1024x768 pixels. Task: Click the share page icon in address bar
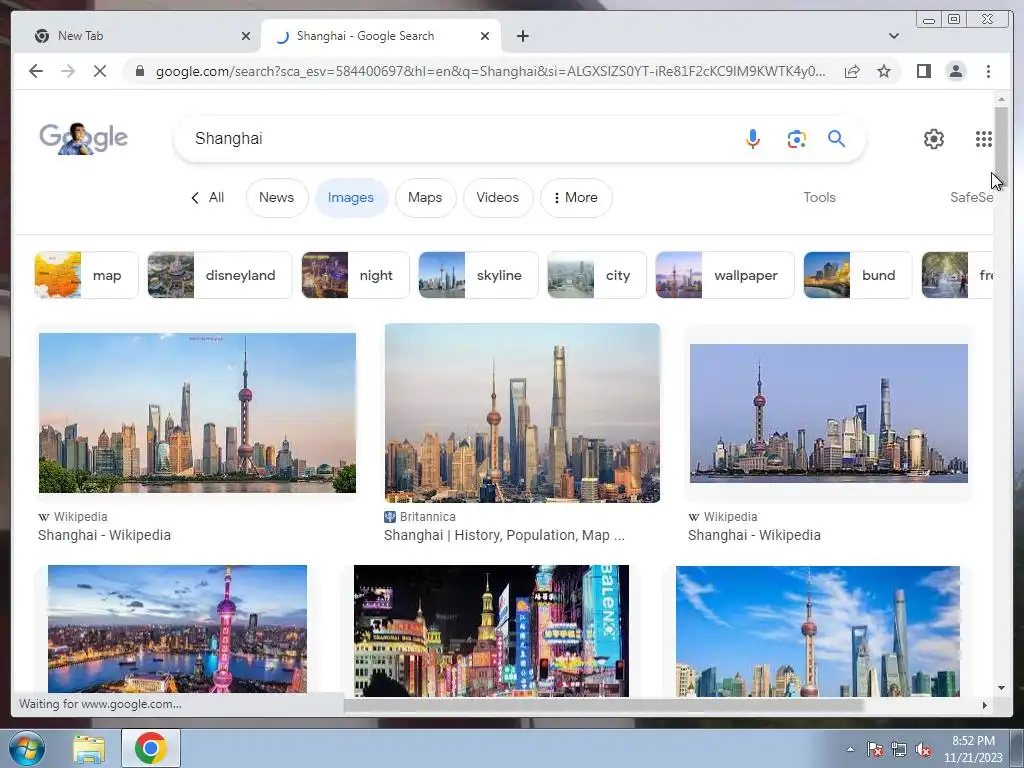[852, 71]
